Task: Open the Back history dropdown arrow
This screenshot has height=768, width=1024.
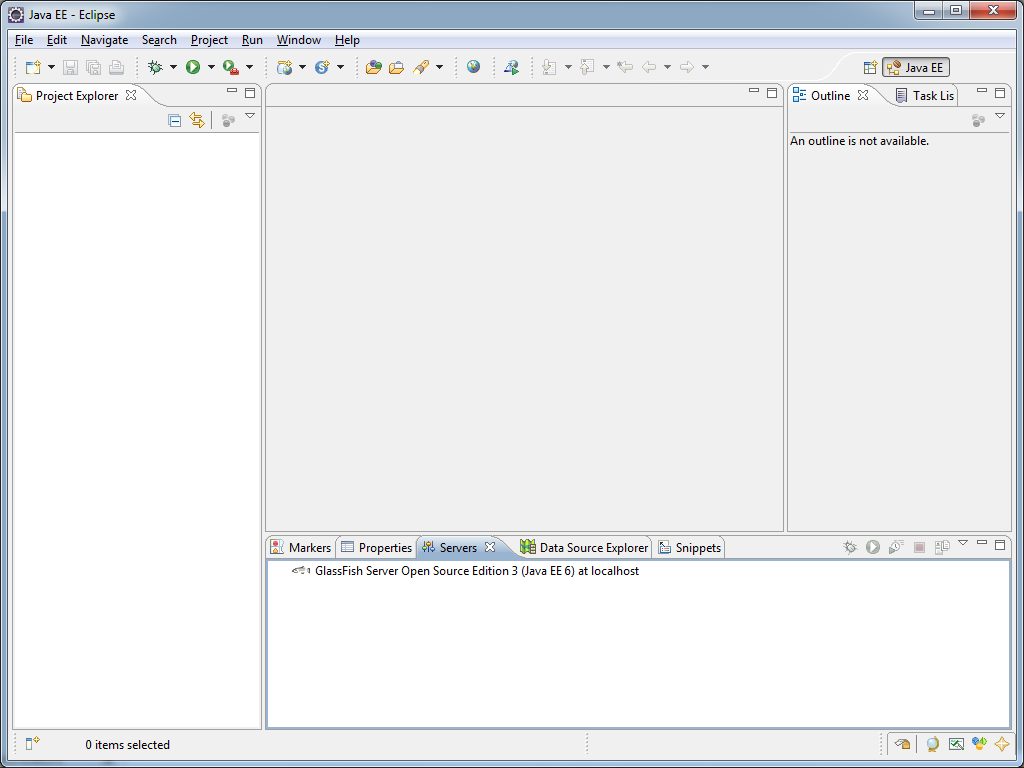Action: pyautogui.click(x=667, y=67)
